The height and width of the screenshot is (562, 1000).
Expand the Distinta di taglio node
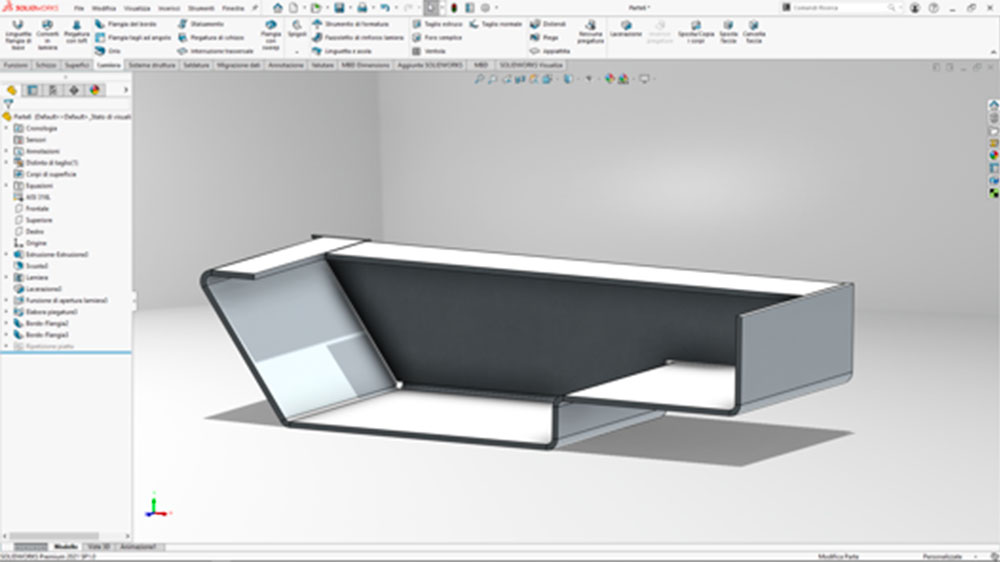[6, 163]
